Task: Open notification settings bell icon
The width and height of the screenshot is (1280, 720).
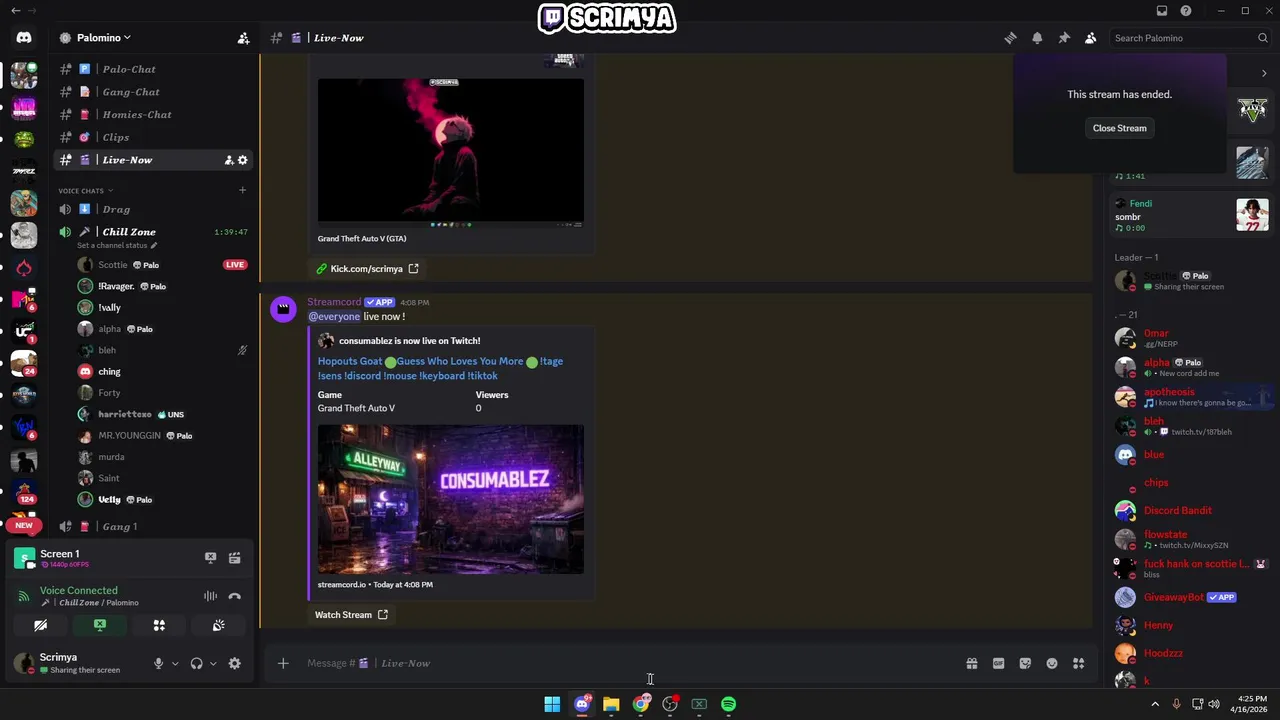Action: tap(1037, 38)
